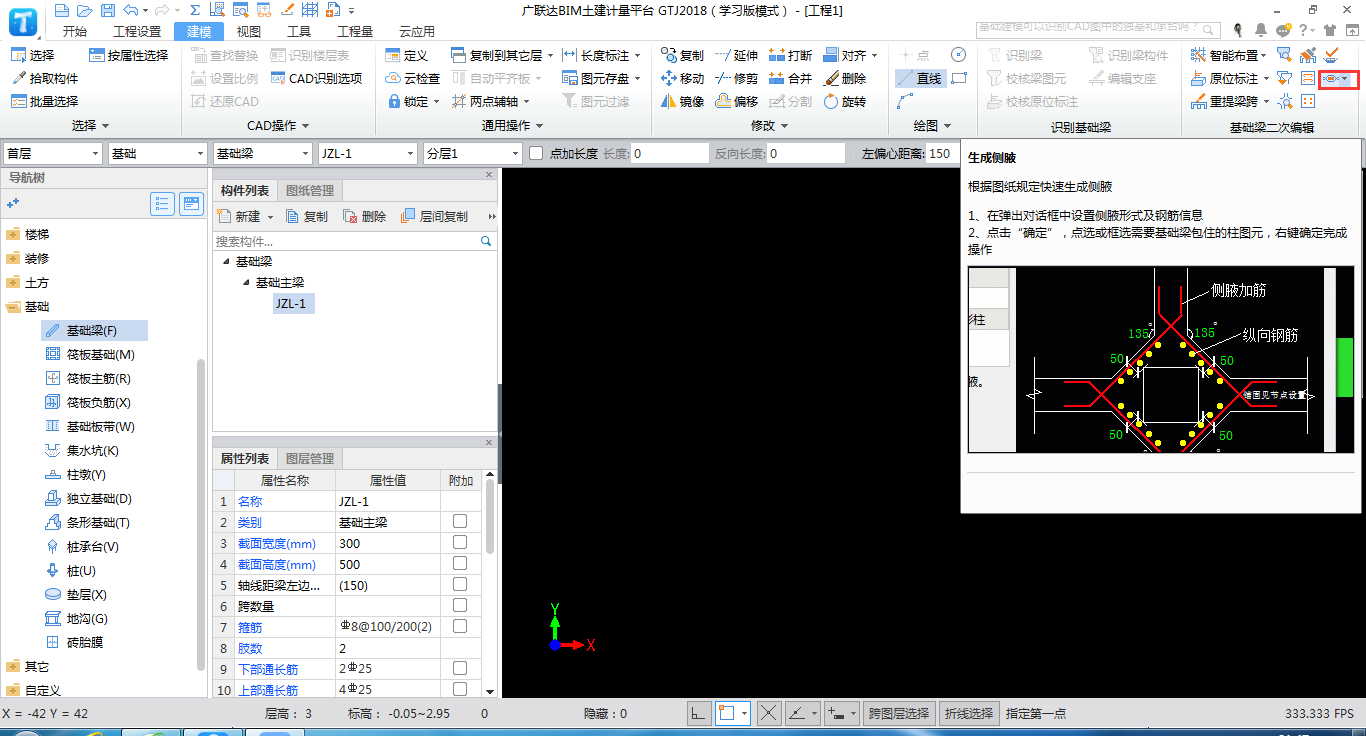Select the rectangle drawing tool

tap(958, 78)
